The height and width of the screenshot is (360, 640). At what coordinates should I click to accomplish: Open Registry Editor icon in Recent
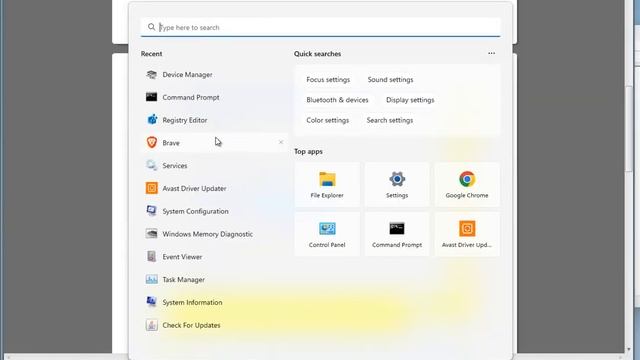(x=151, y=120)
